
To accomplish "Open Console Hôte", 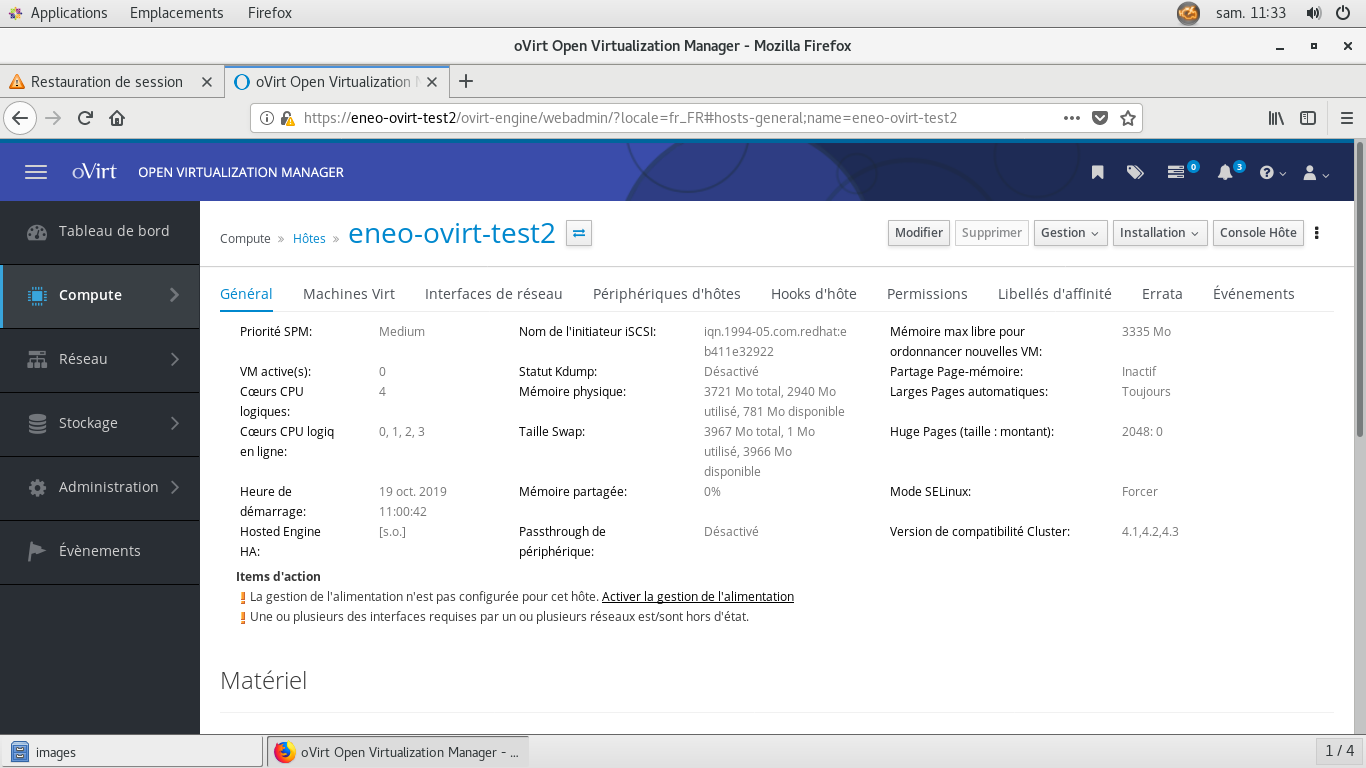I will pyautogui.click(x=1258, y=233).
